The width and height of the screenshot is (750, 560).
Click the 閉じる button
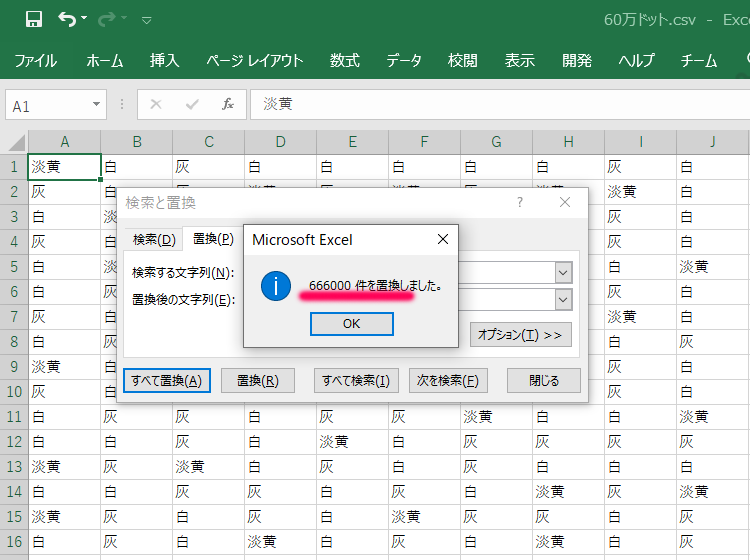pyautogui.click(x=544, y=381)
